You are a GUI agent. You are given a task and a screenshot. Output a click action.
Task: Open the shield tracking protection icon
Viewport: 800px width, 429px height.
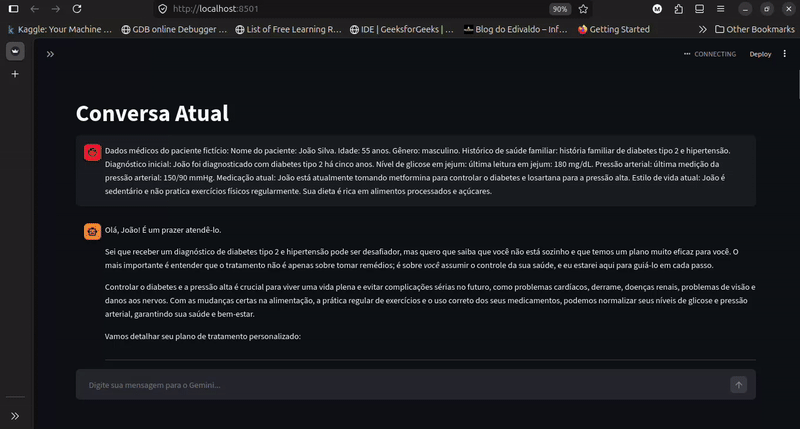tap(163, 9)
